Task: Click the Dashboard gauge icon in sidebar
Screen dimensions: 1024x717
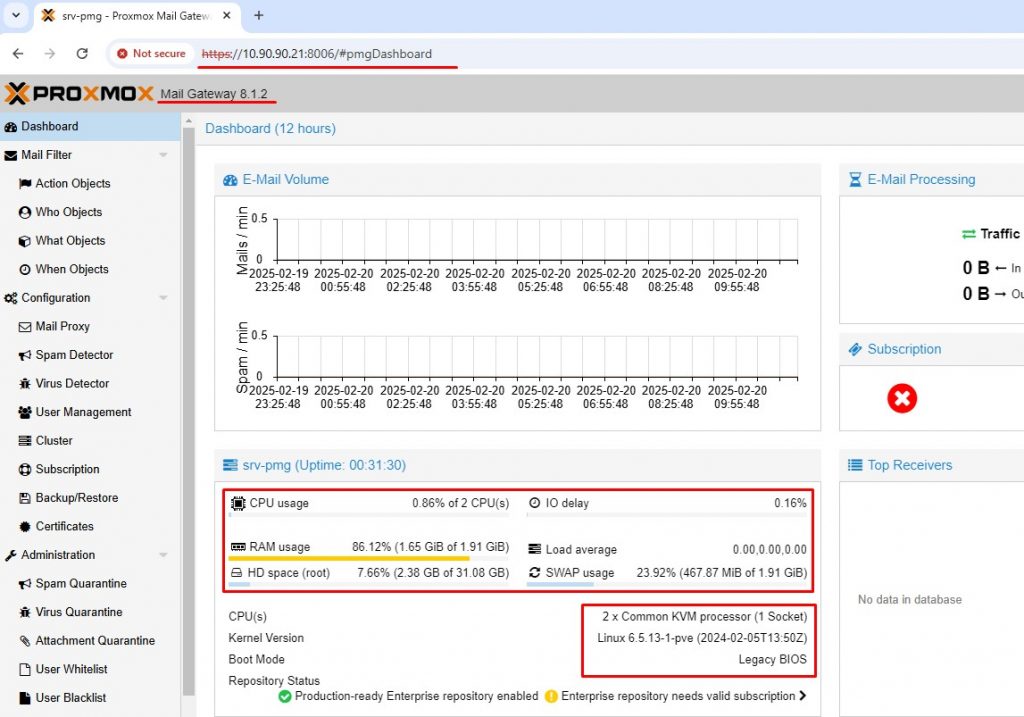Action: [10, 127]
